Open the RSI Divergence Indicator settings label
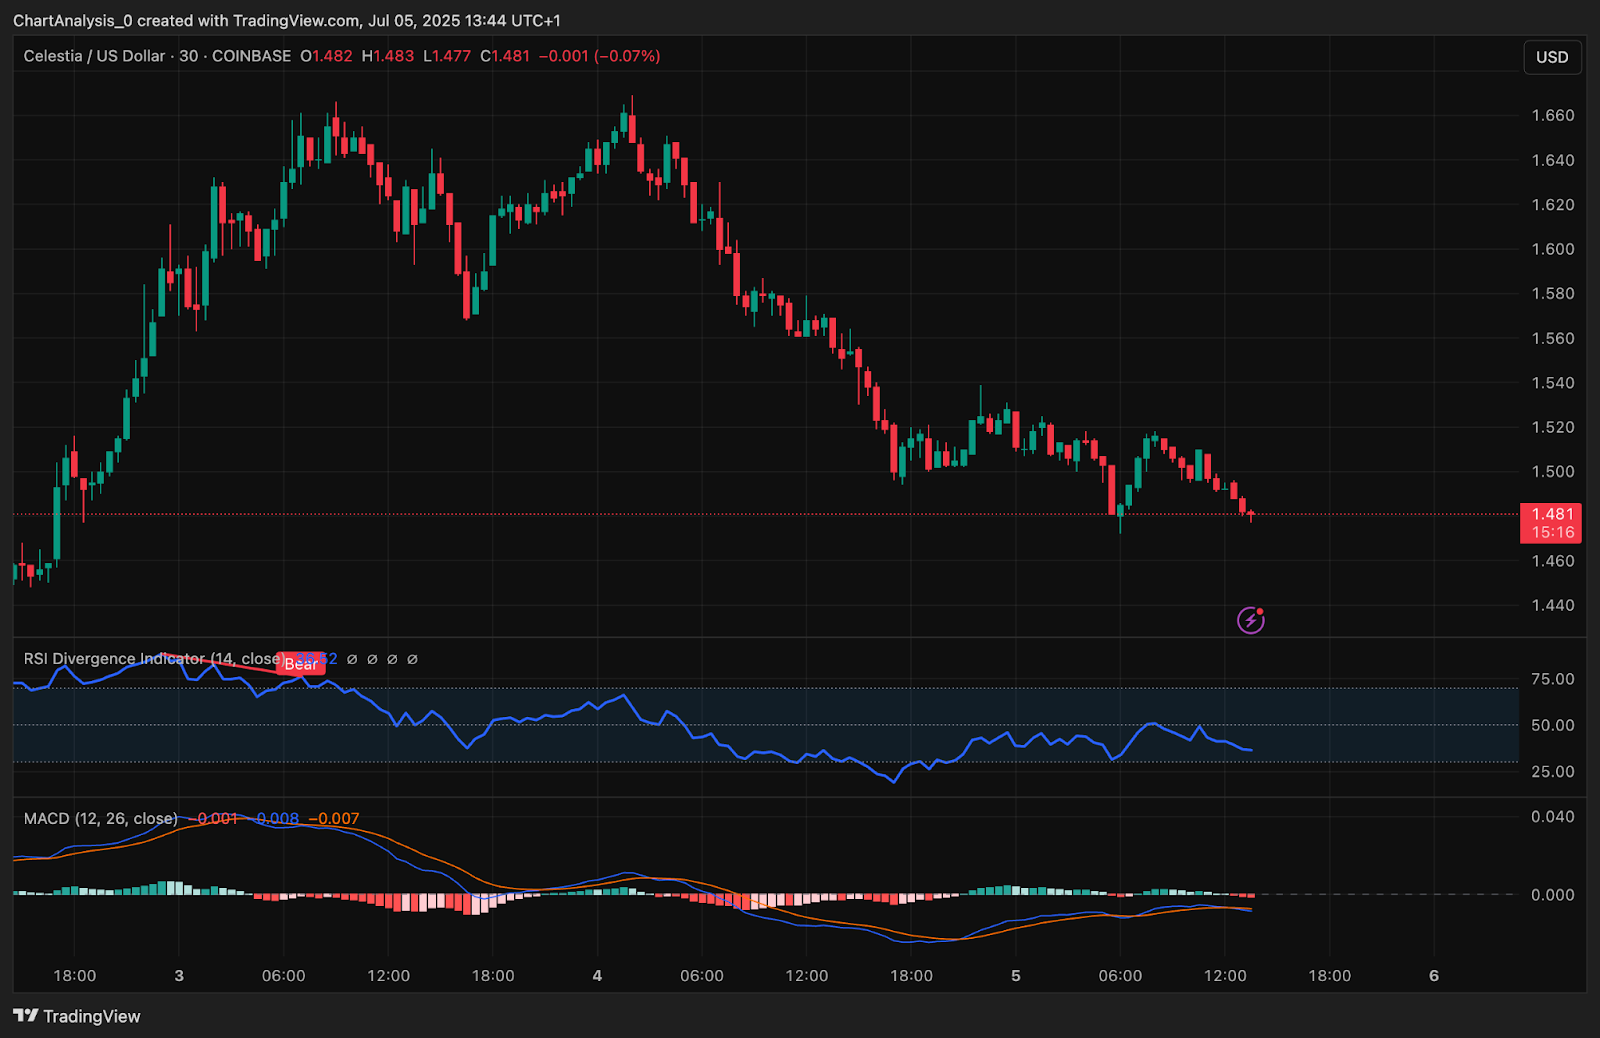Viewport: 1600px width, 1038px height. pyautogui.click(x=150, y=659)
